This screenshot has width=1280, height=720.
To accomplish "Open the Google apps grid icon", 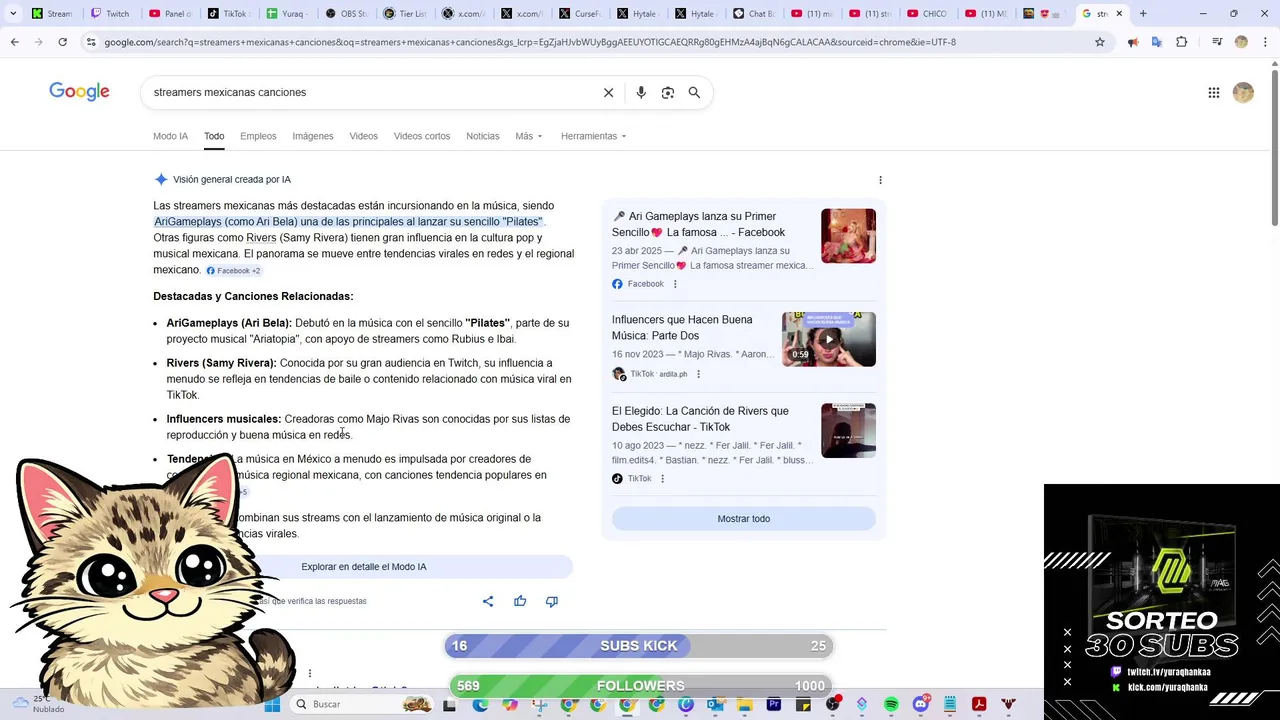I will 1214,92.
